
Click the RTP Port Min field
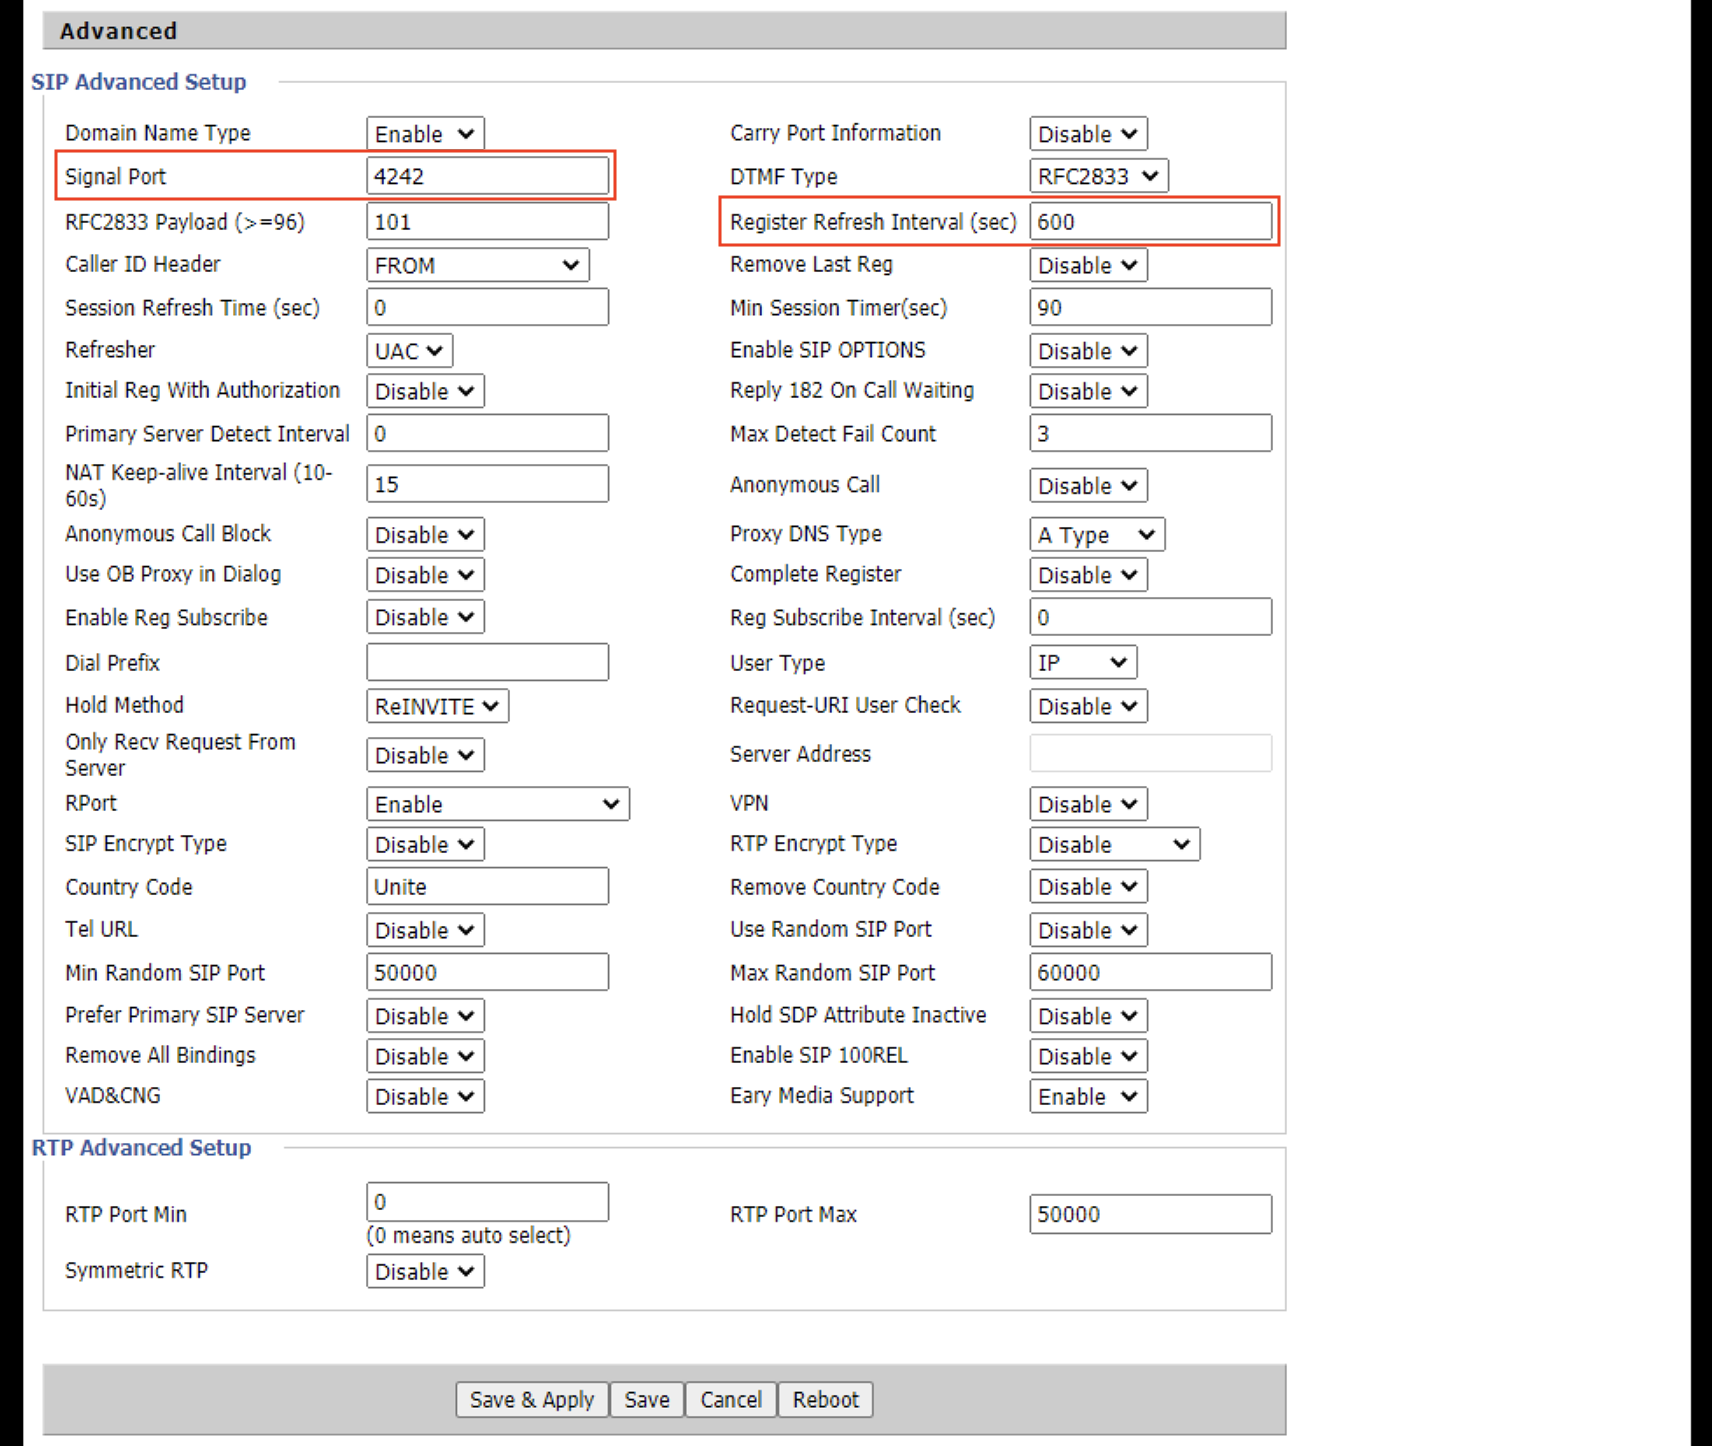click(488, 1202)
